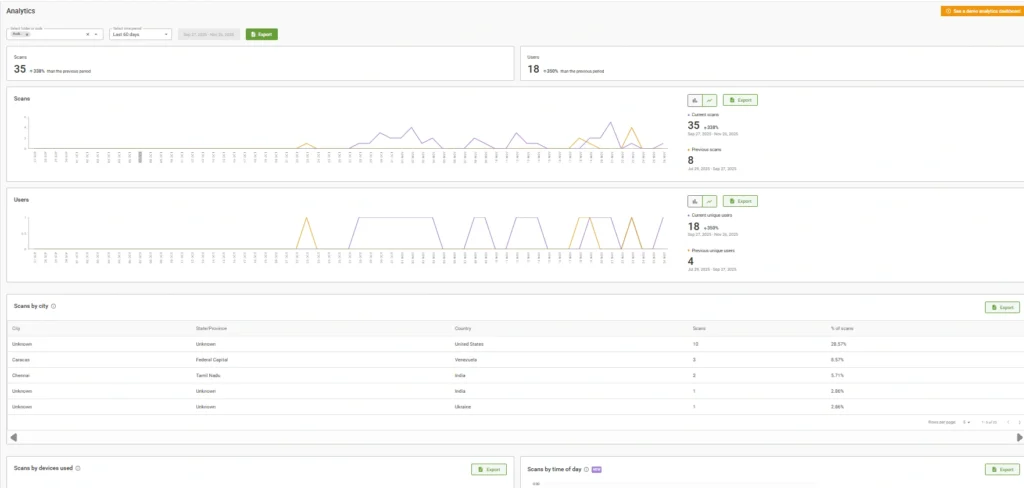Go to the next page of the city table

(1019, 422)
